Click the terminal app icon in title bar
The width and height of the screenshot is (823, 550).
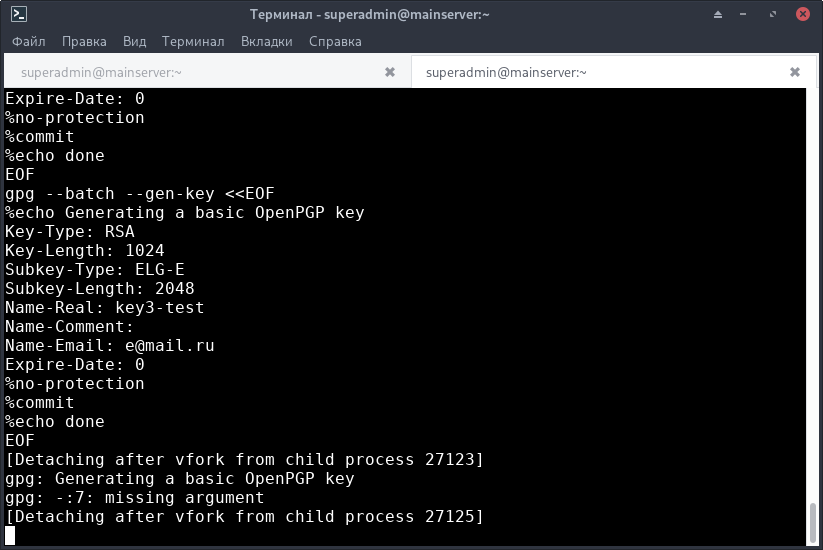click(19, 15)
